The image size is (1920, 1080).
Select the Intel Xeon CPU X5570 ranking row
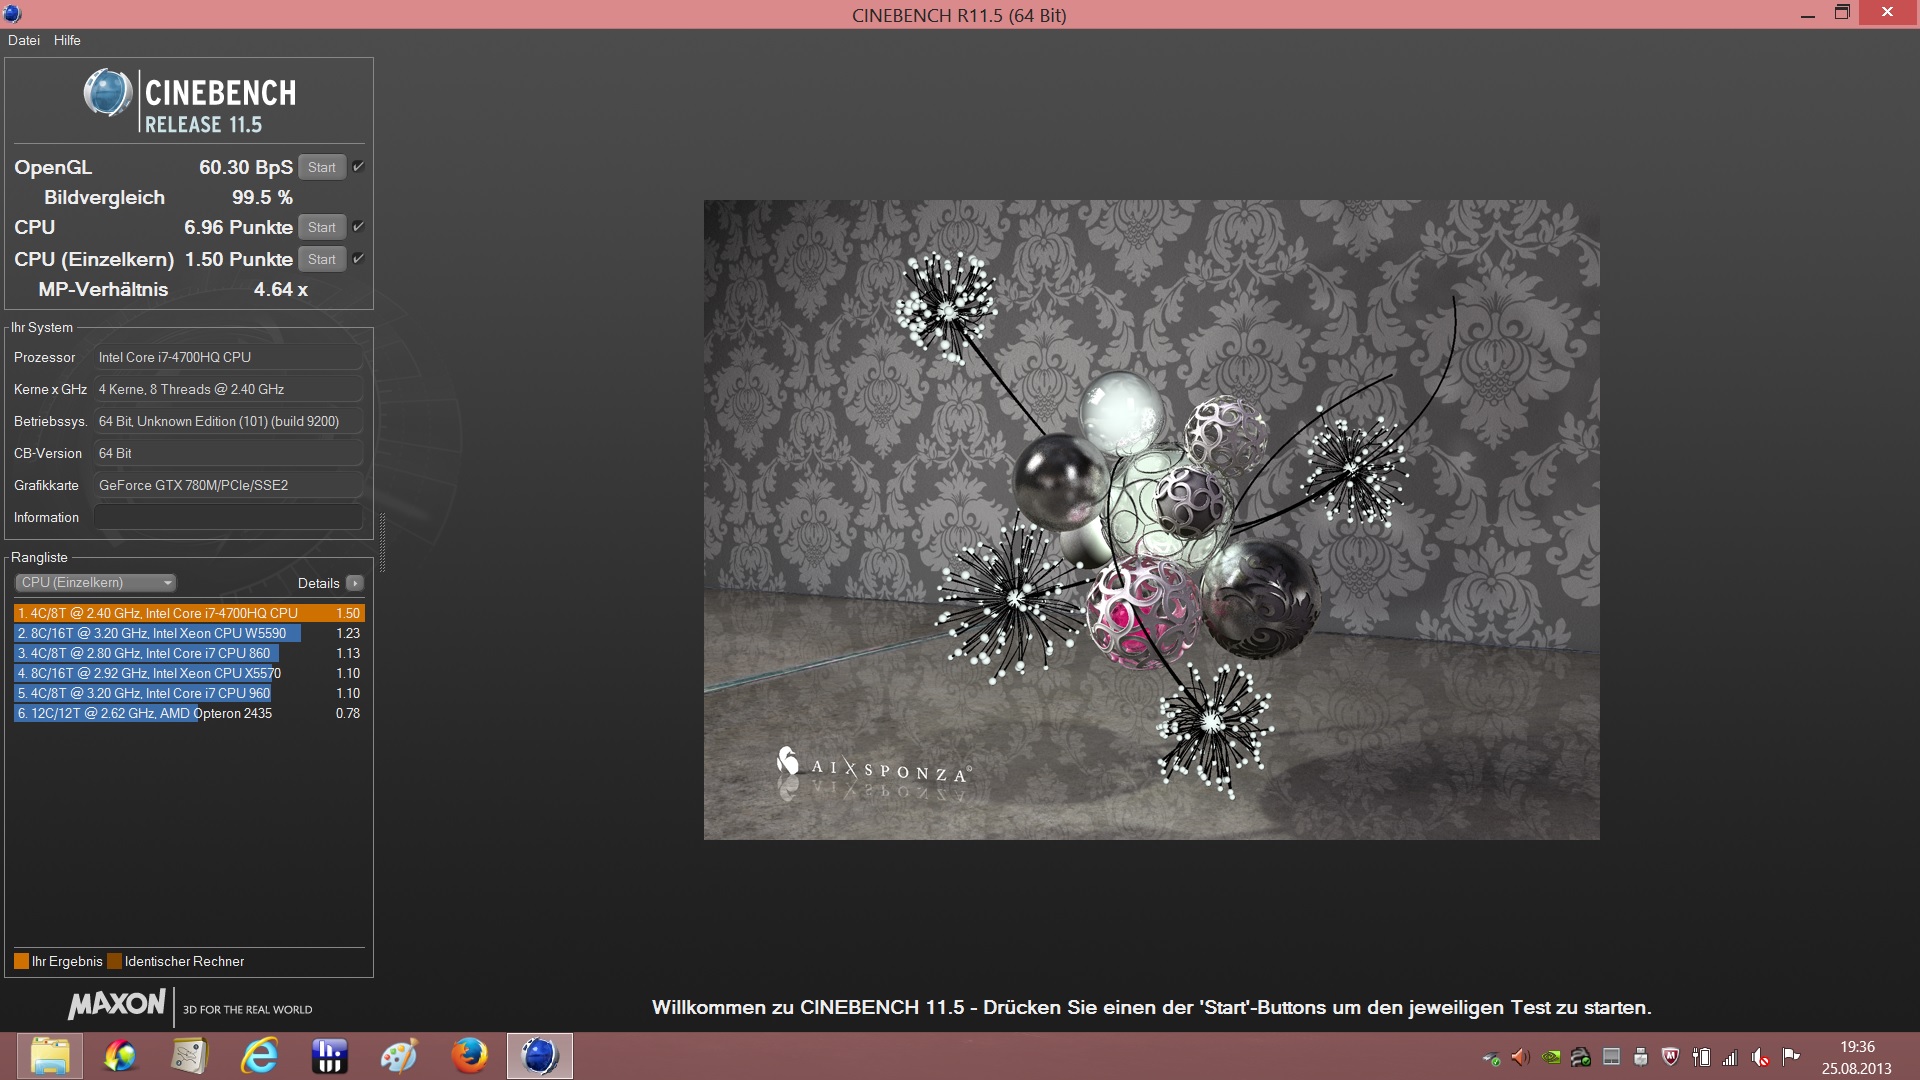(x=189, y=673)
